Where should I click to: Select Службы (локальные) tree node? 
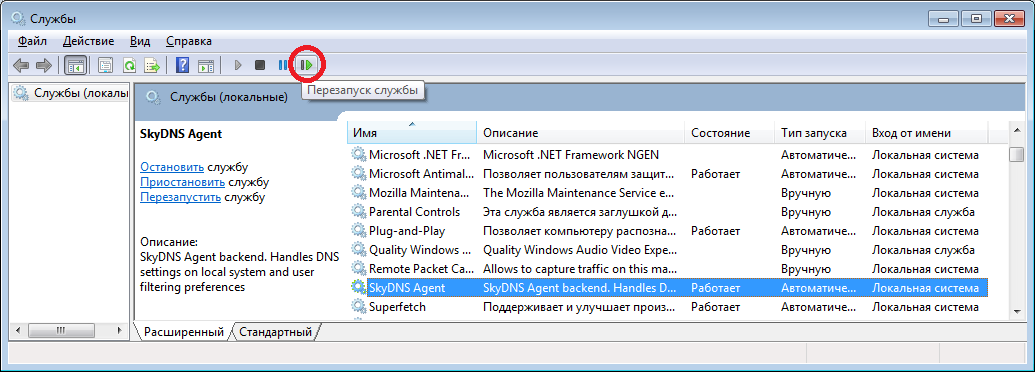point(71,93)
